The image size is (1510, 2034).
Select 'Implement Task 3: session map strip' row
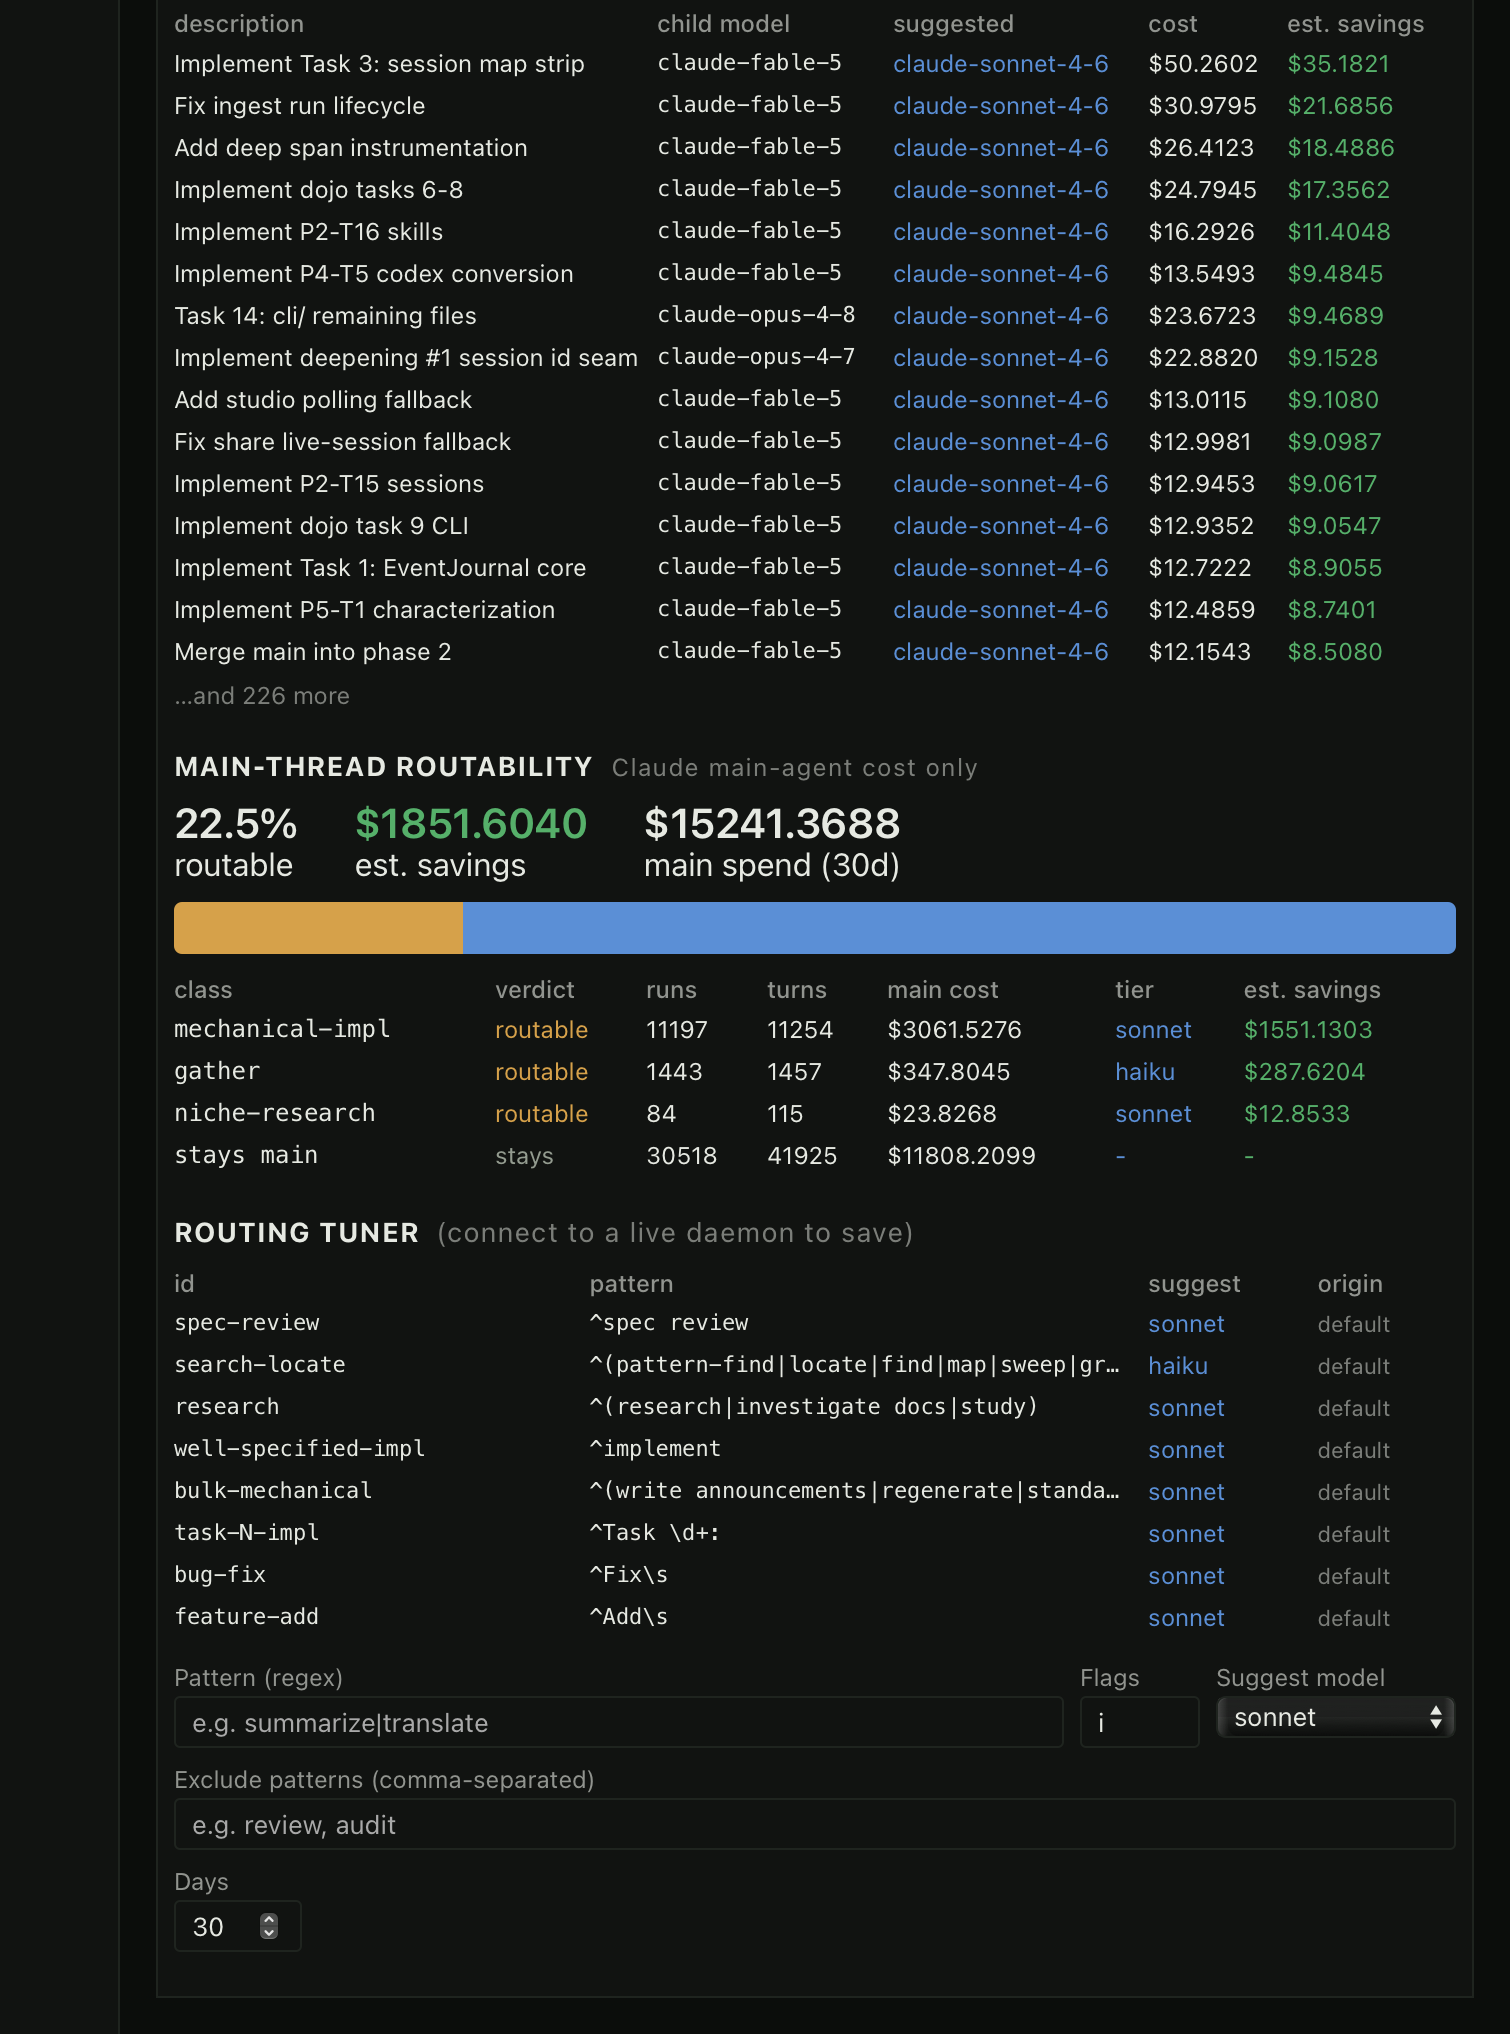tap(814, 64)
